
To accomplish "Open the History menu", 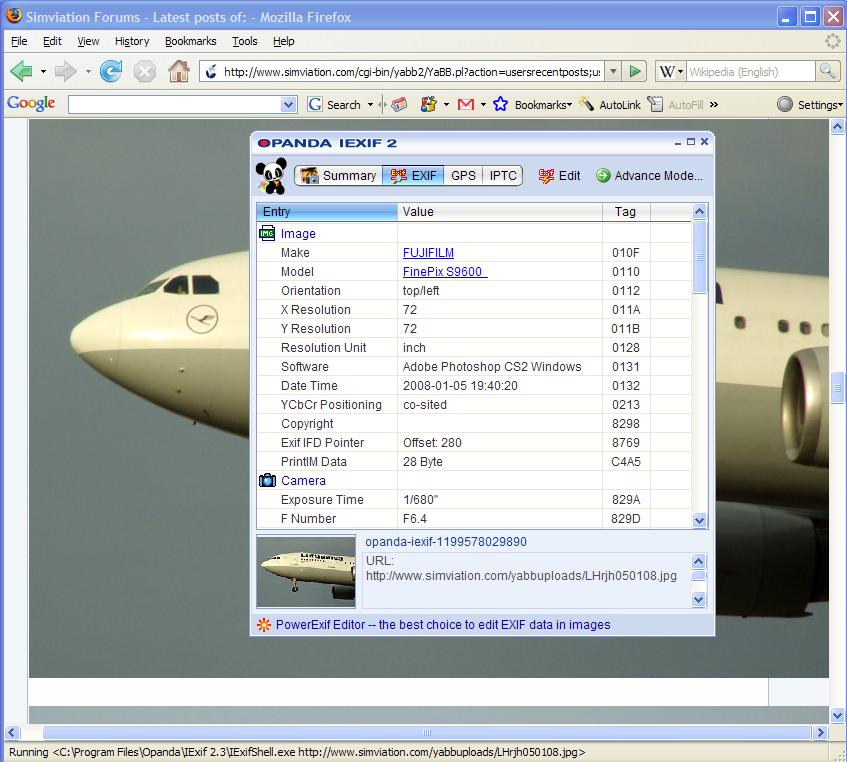I will coord(131,41).
